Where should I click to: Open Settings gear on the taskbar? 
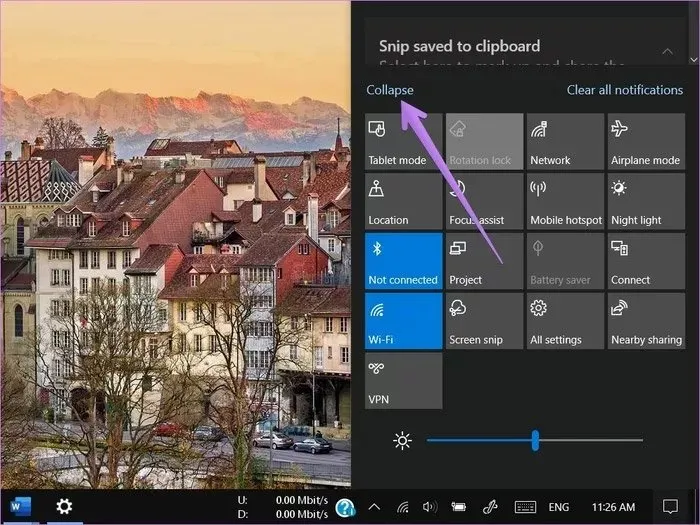coord(64,507)
